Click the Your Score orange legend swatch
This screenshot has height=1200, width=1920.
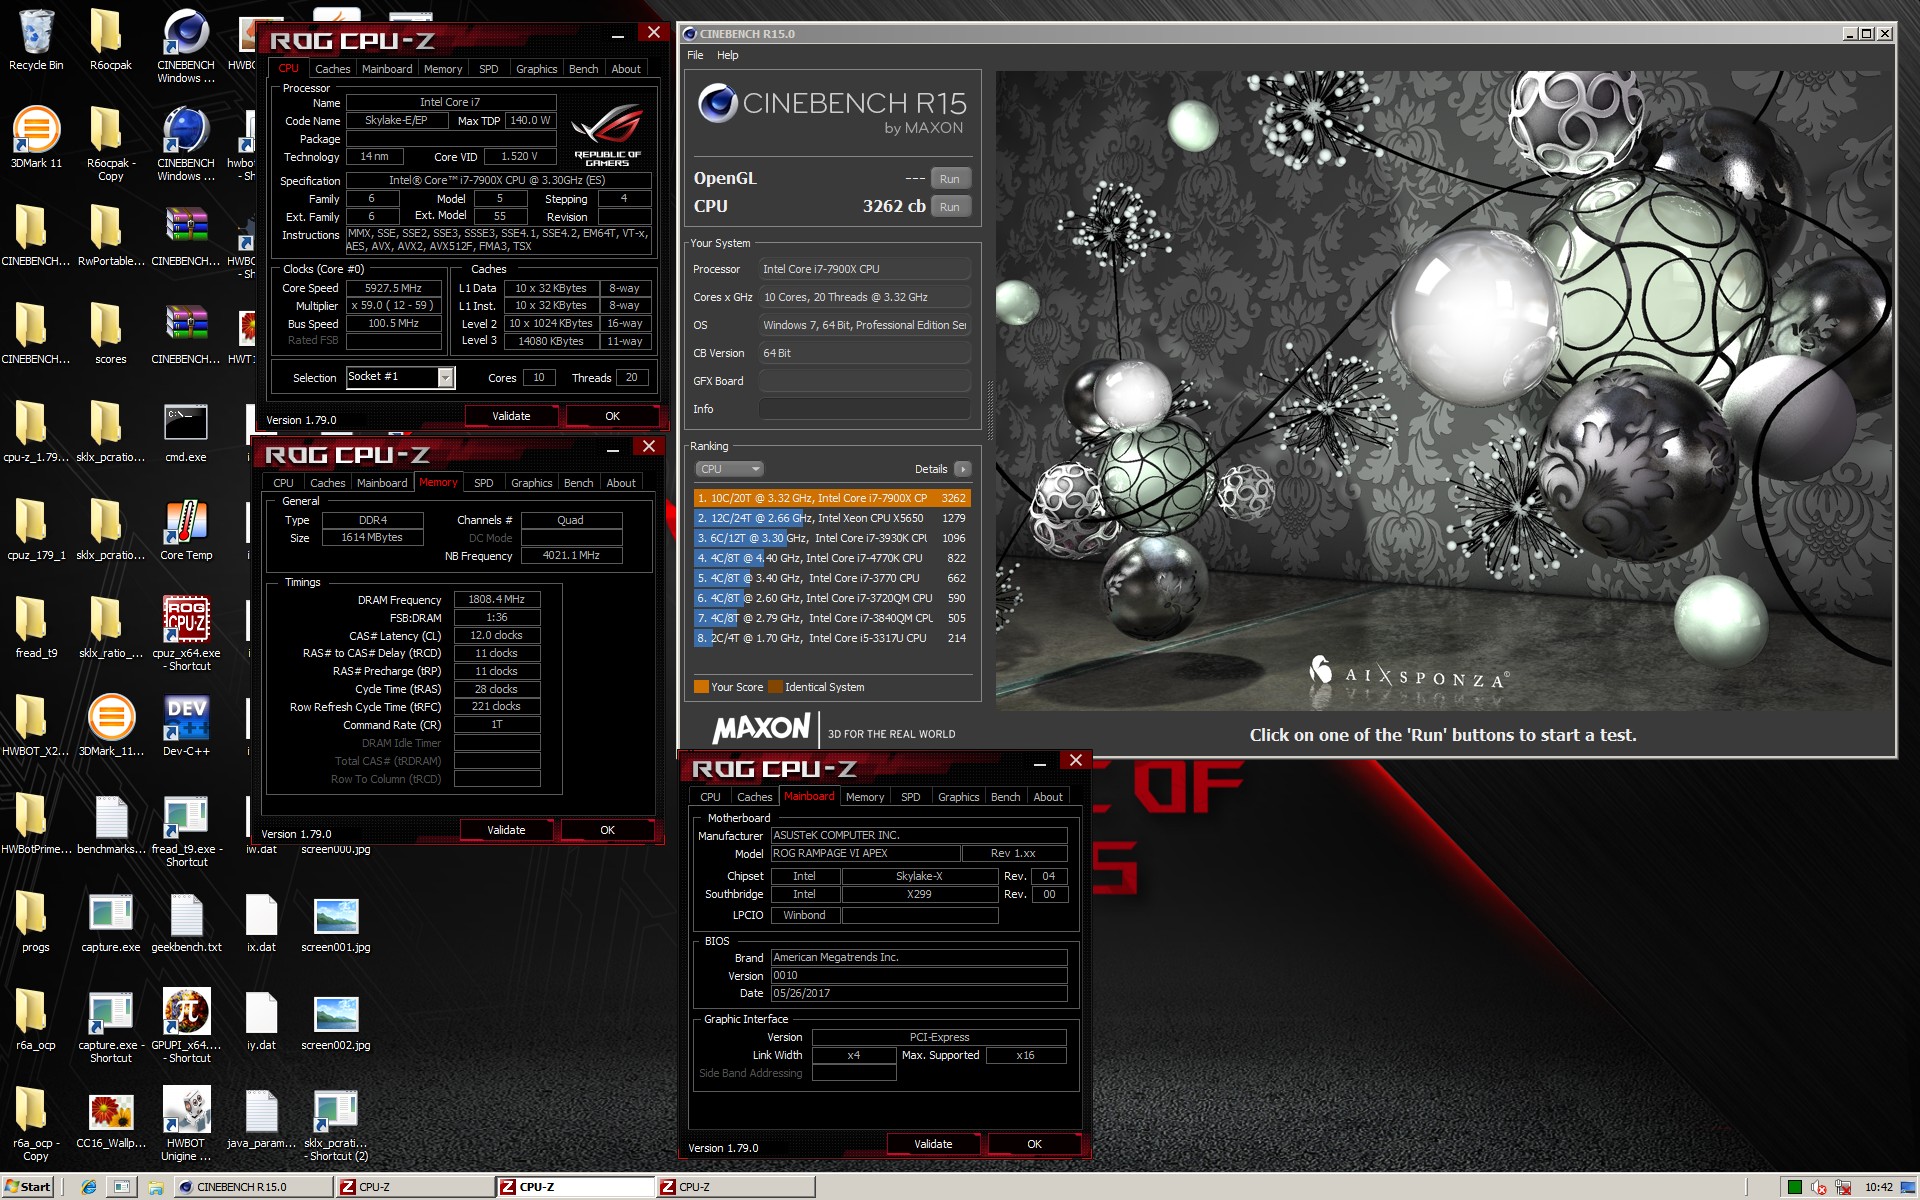701,687
